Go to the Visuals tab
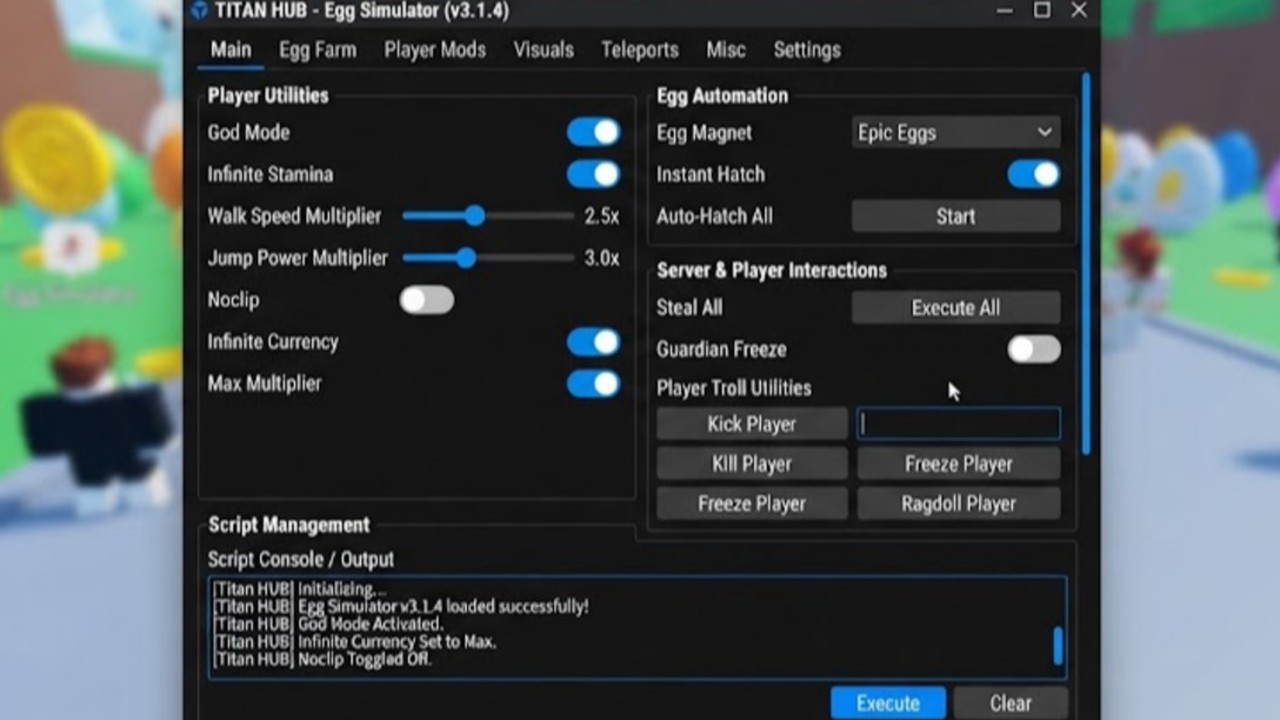Screen dimensions: 1280x720 [544, 50]
